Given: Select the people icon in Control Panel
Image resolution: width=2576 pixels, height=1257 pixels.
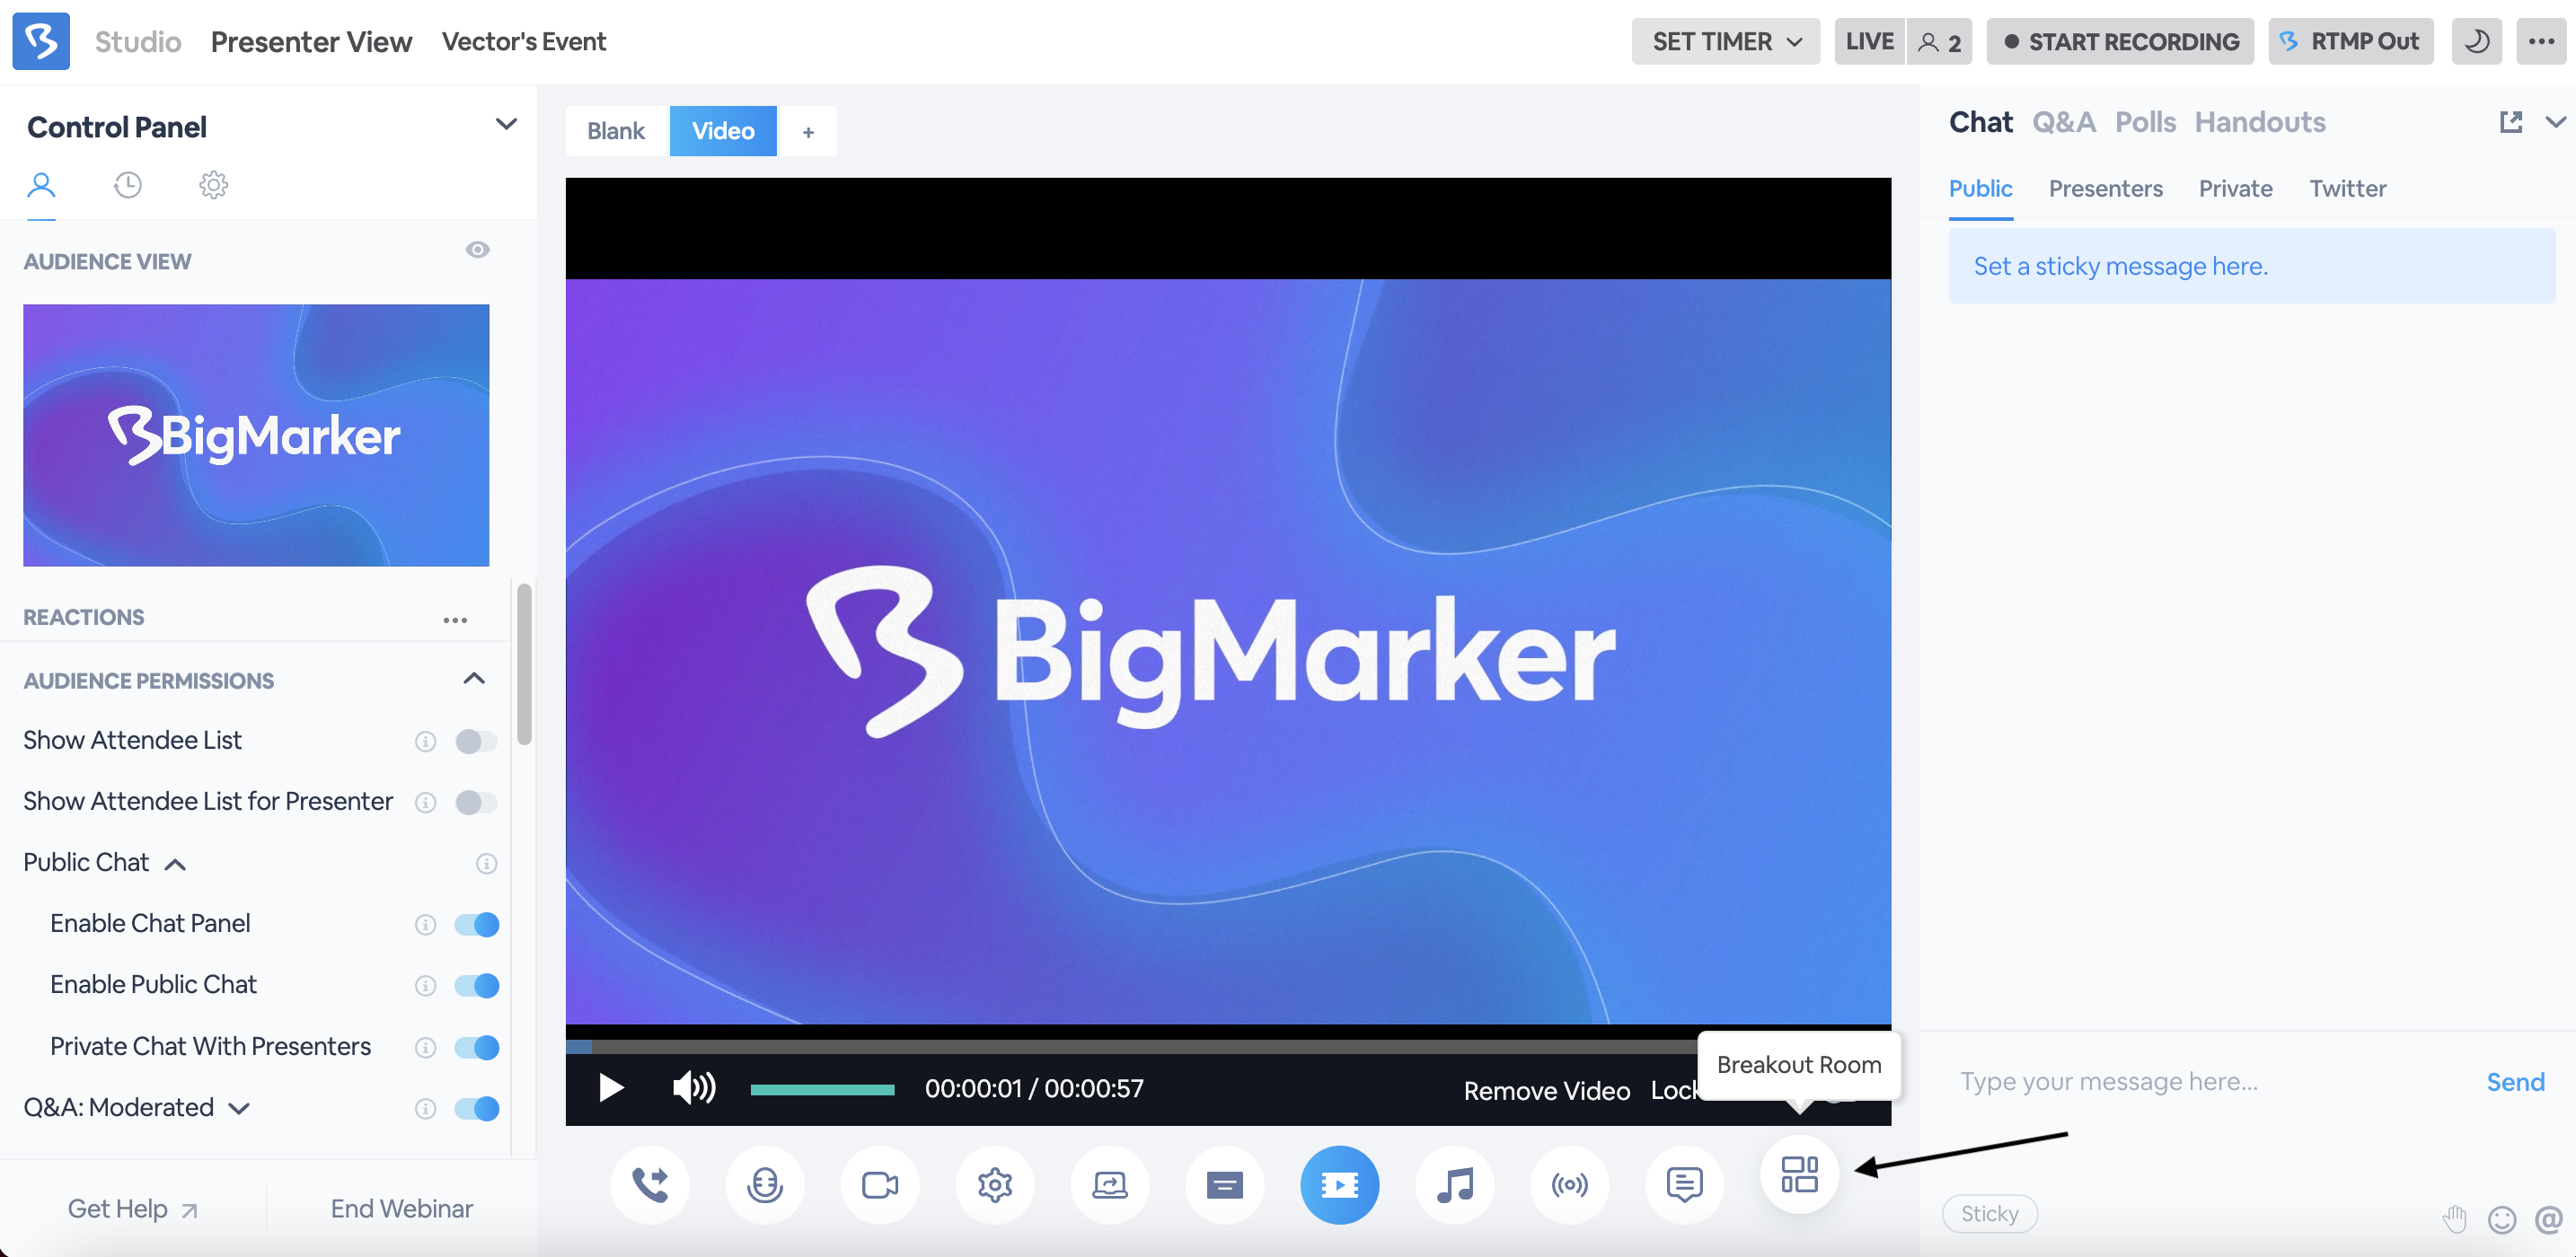Looking at the screenshot, I should pos(41,185).
